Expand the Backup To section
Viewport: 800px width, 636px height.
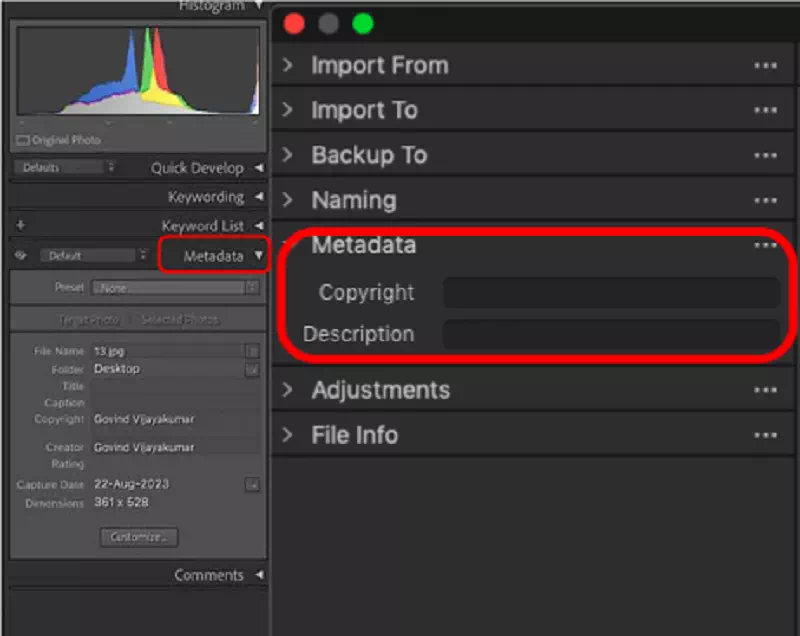click(288, 155)
